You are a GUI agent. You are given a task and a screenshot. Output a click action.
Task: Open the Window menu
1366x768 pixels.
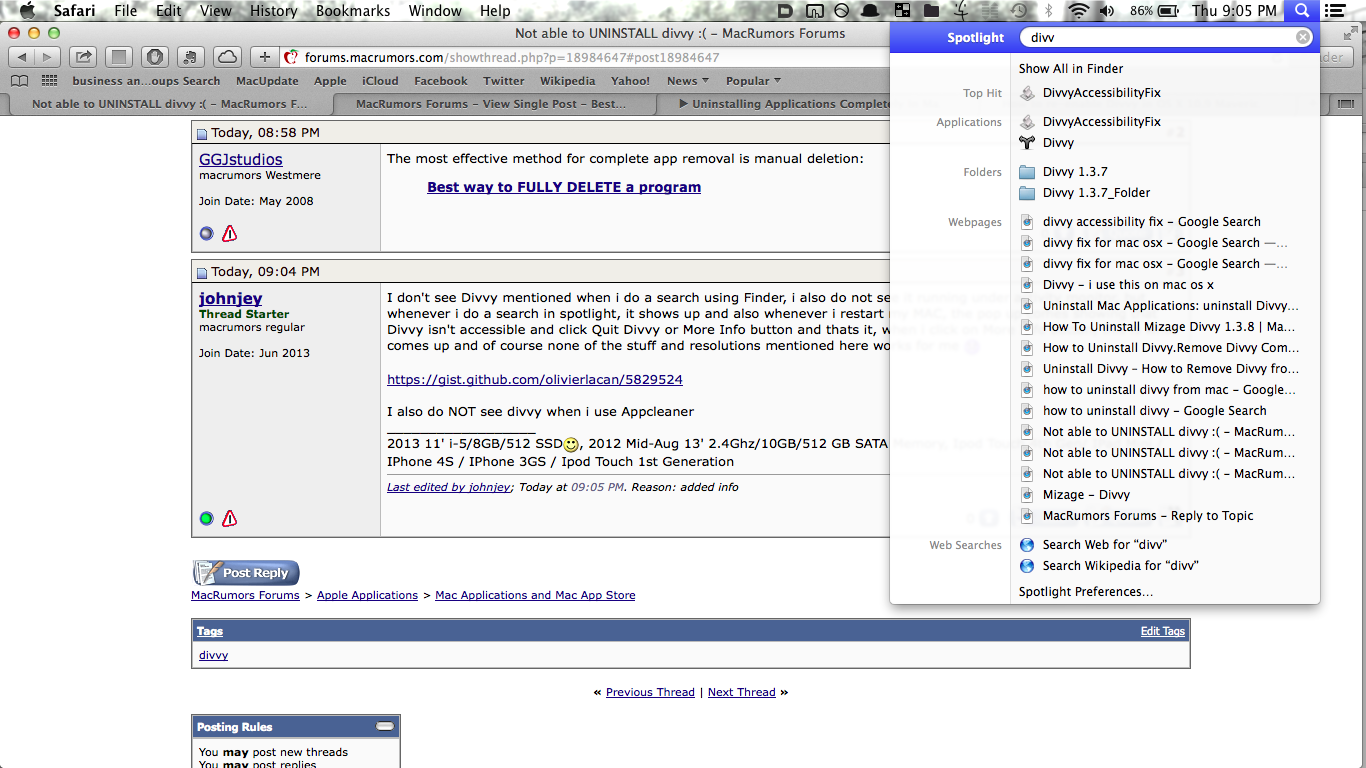pos(435,11)
